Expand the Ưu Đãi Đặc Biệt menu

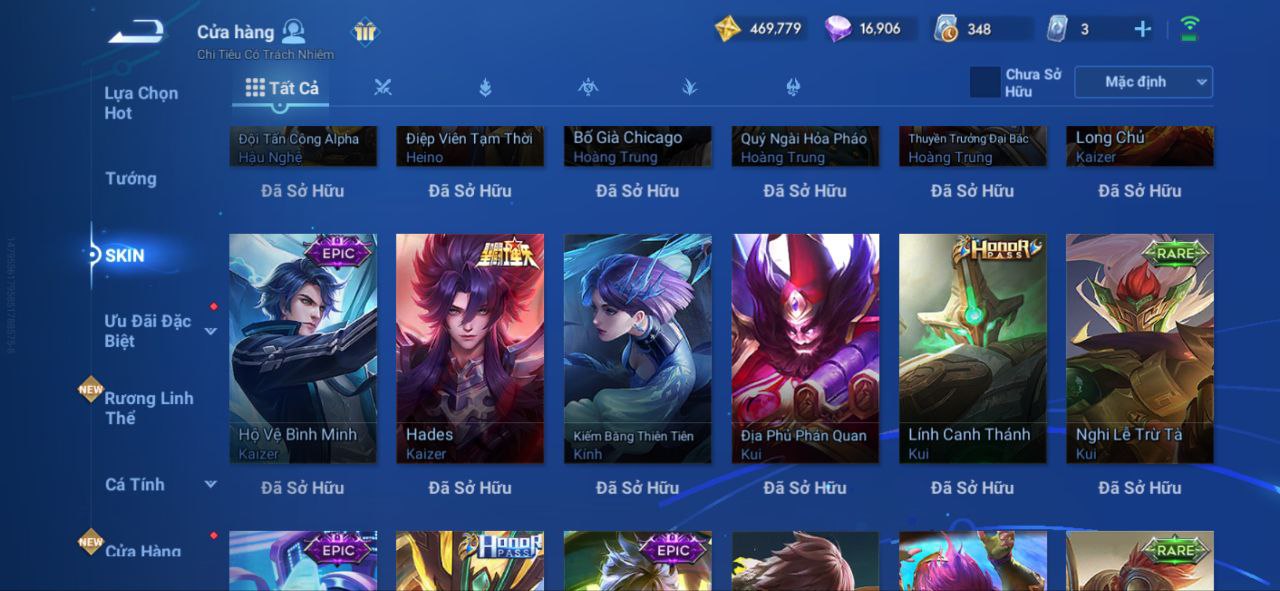pyautogui.click(x=211, y=331)
